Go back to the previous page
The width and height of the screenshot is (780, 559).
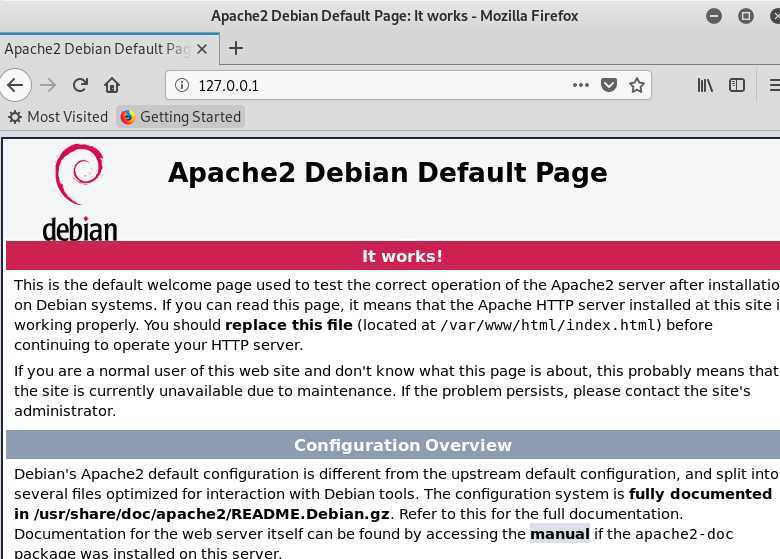point(15,86)
